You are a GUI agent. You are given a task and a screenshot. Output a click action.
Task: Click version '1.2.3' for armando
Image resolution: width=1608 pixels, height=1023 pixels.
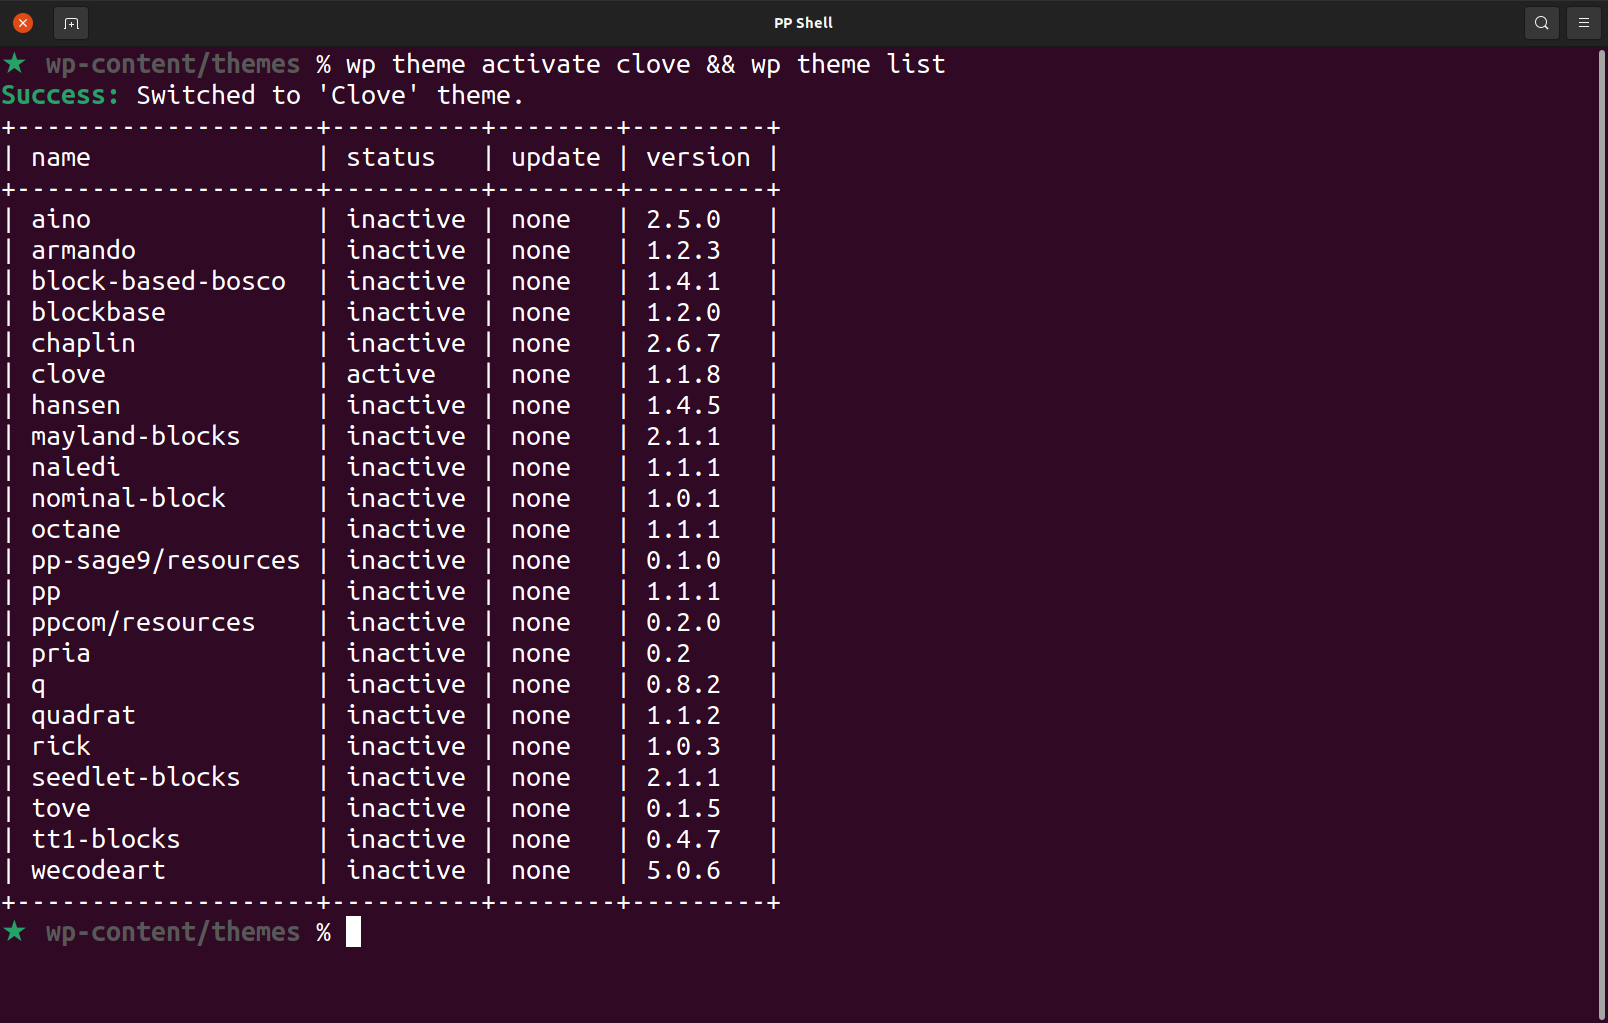(x=683, y=250)
